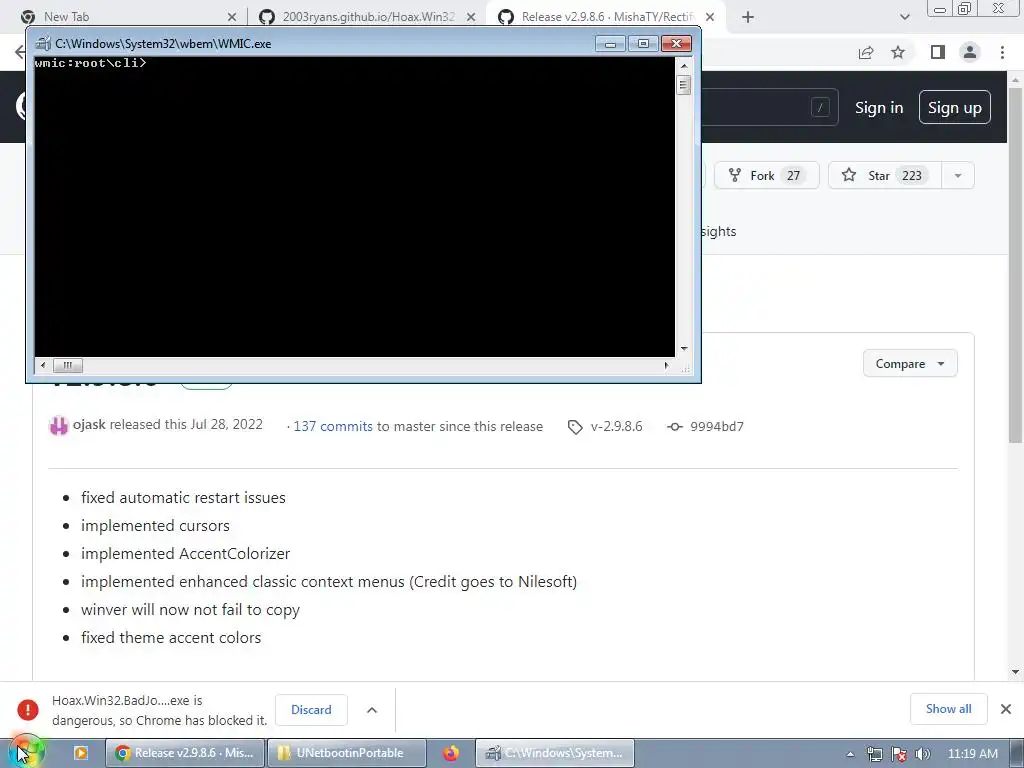The height and width of the screenshot is (768, 1024).
Task: Open the media player taskbar icon
Action: click(81, 753)
